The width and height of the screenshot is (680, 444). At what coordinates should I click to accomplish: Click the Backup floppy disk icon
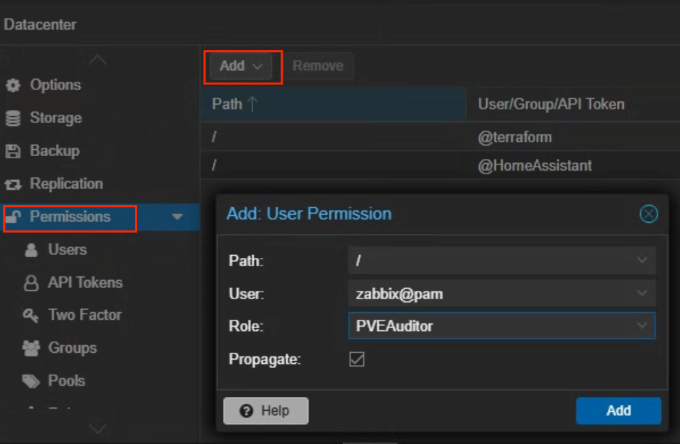pyautogui.click(x=13, y=151)
